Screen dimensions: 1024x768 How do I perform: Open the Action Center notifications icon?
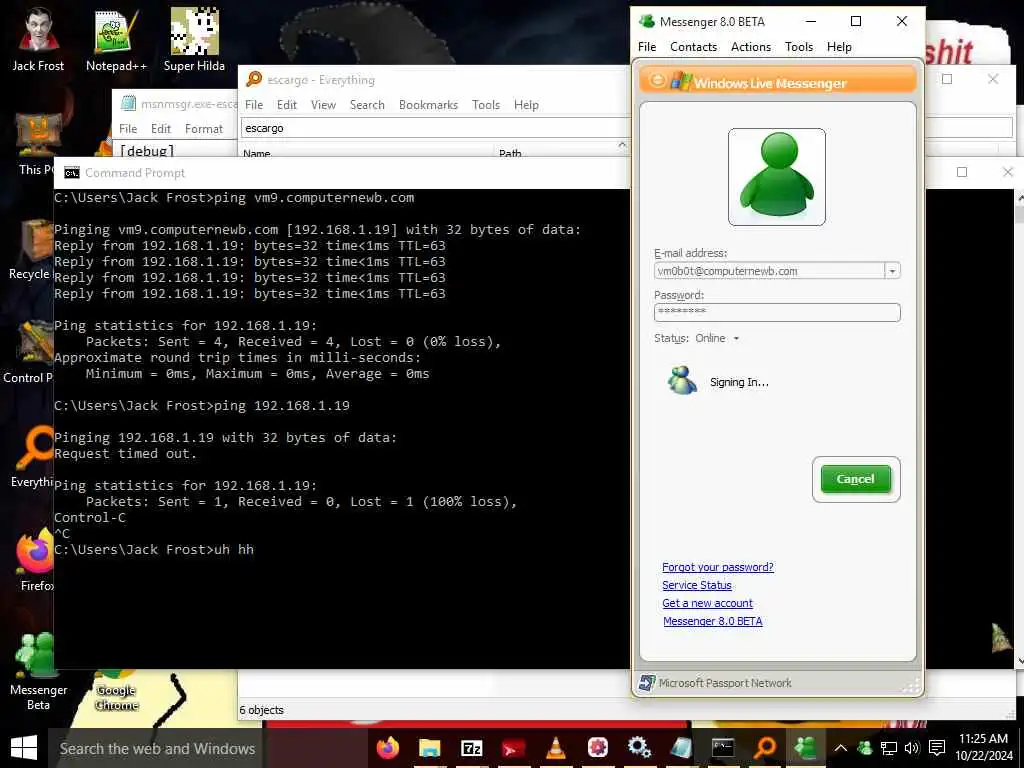pyautogui.click(x=937, y=748)
